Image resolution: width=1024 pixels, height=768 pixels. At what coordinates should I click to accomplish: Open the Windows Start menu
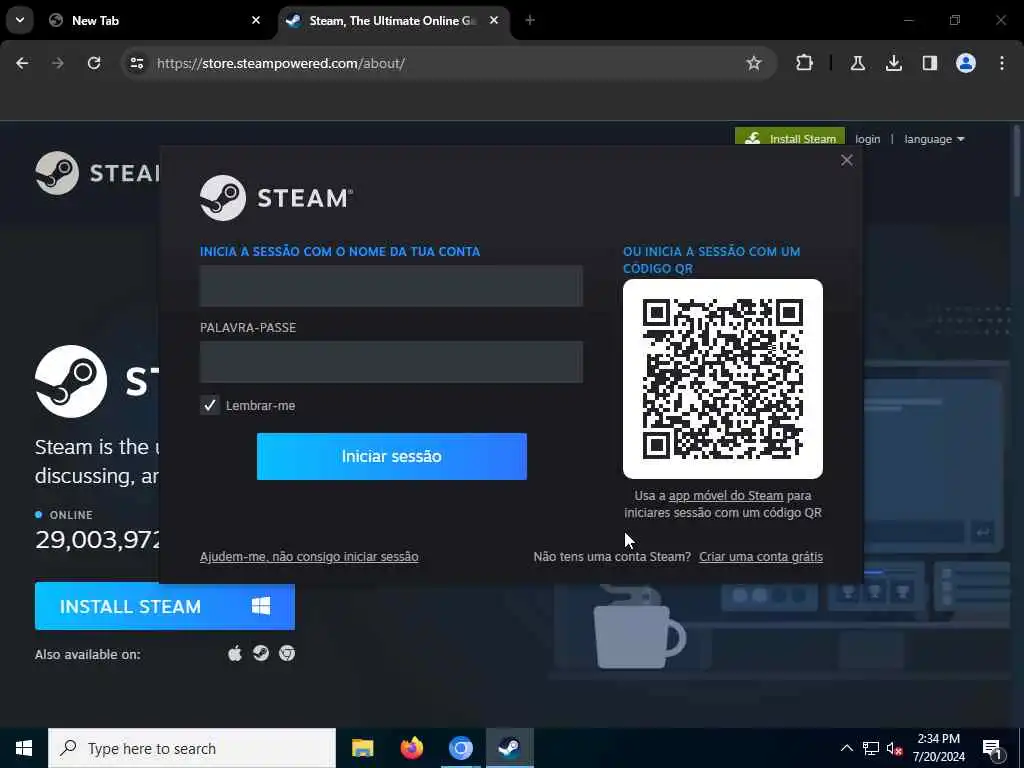coord(24,748)
